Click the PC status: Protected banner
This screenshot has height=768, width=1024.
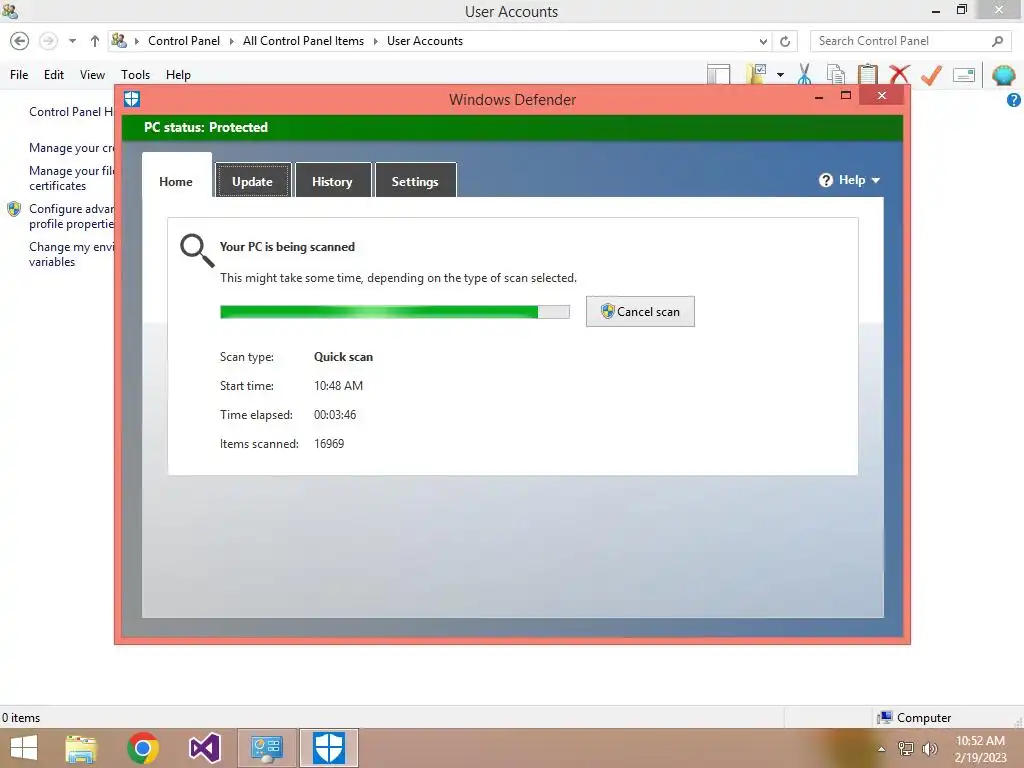[x=512, y=127]
